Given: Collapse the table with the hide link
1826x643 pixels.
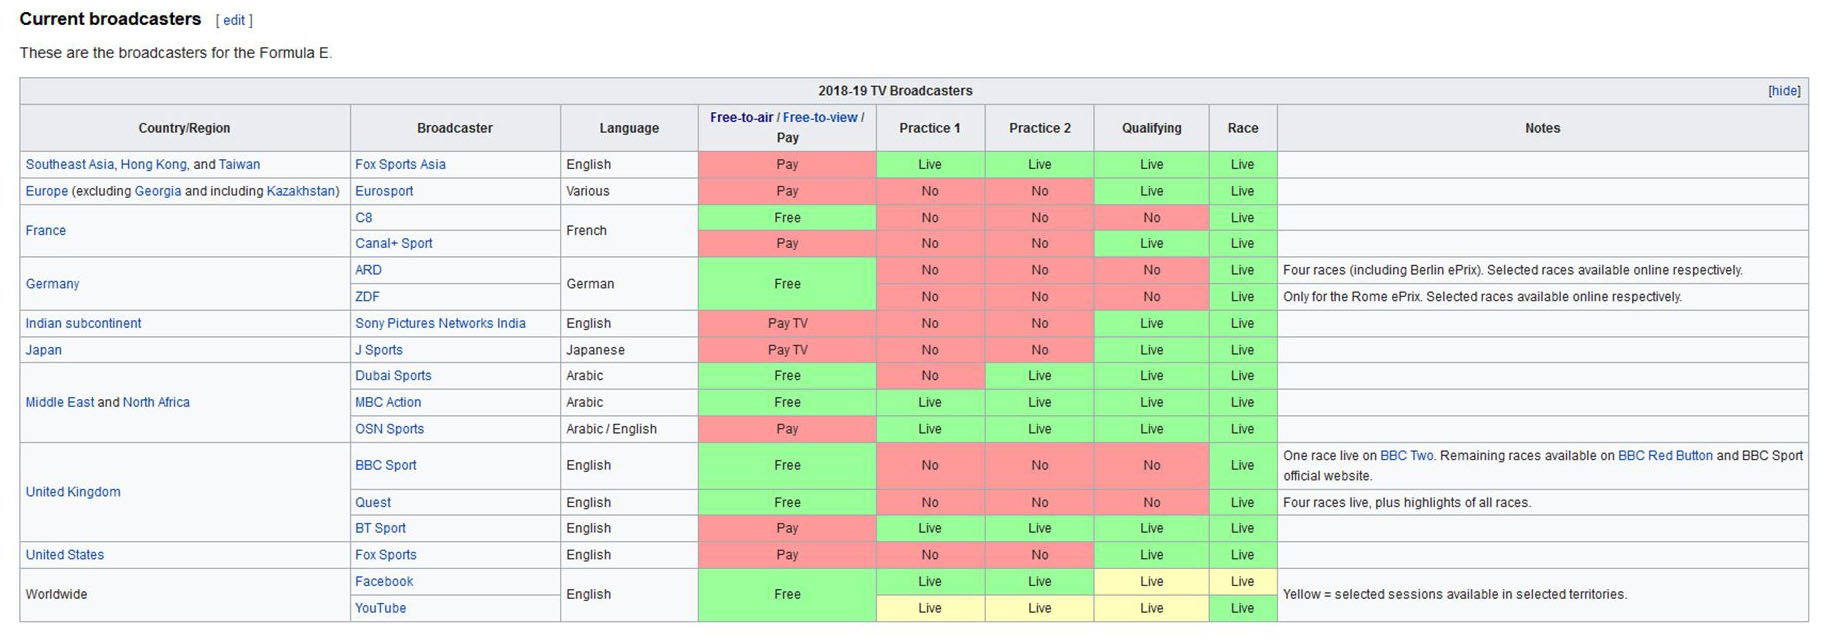Looking at the screenshot, I should (x=1784, y=91).
